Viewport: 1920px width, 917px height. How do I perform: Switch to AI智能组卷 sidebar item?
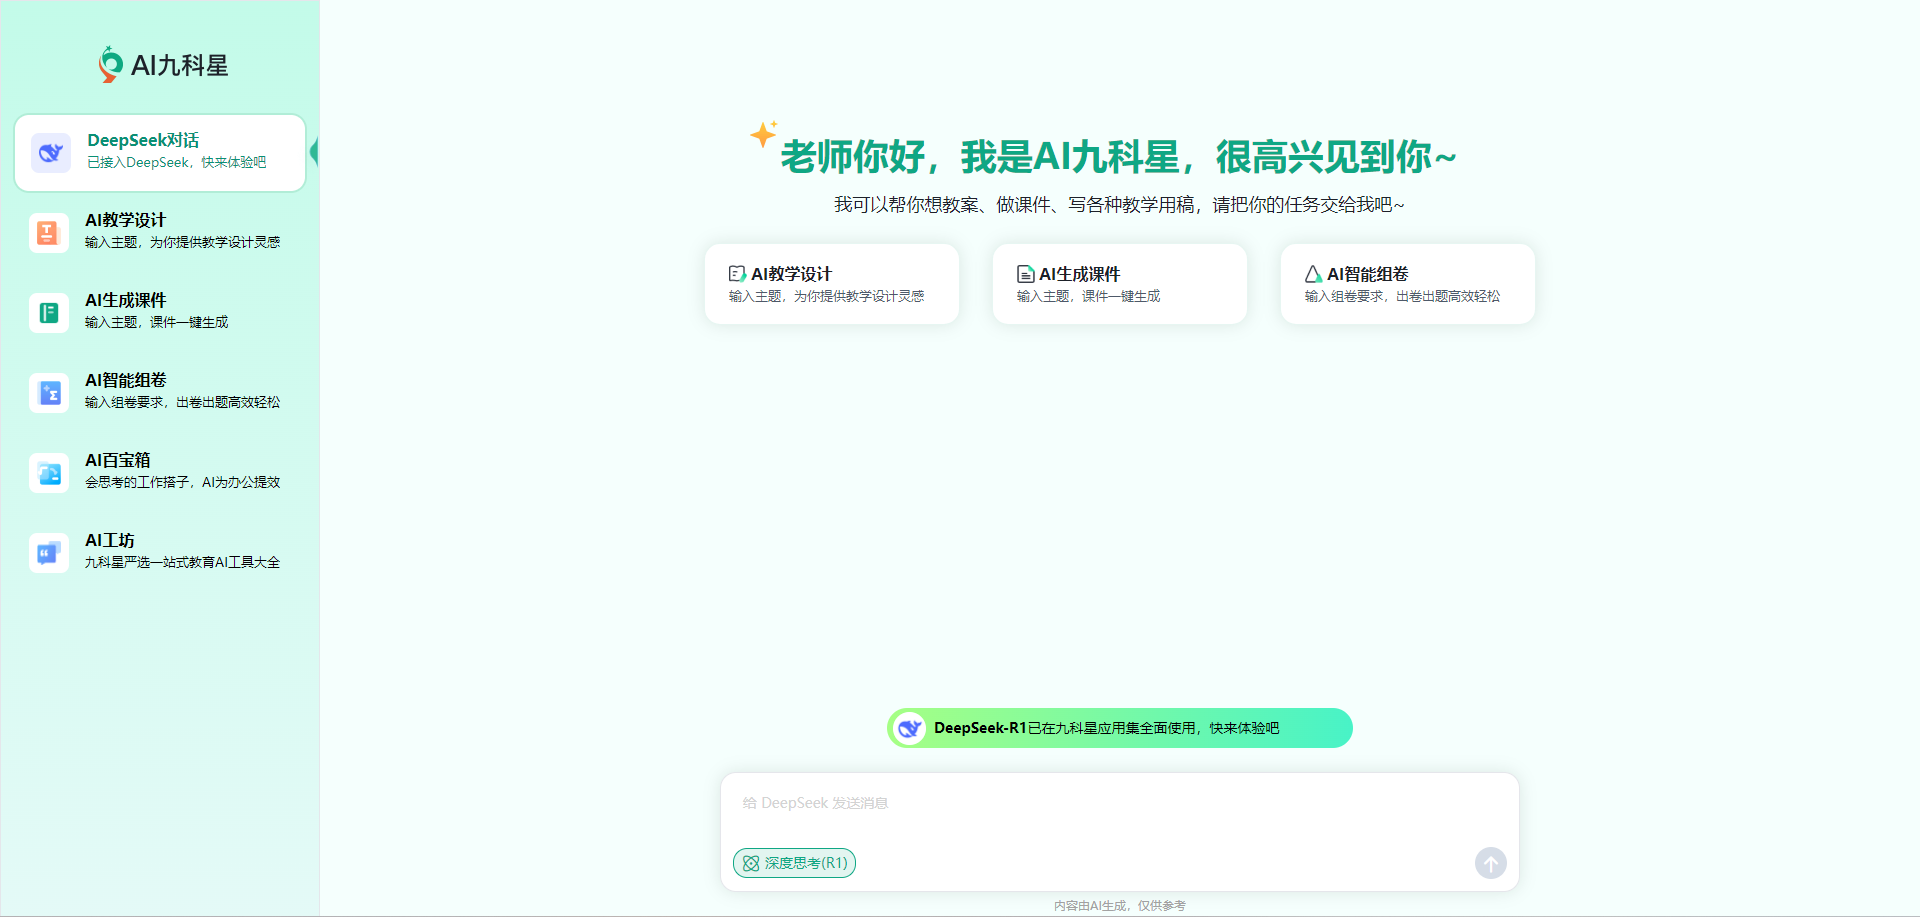tap(180, 391)
